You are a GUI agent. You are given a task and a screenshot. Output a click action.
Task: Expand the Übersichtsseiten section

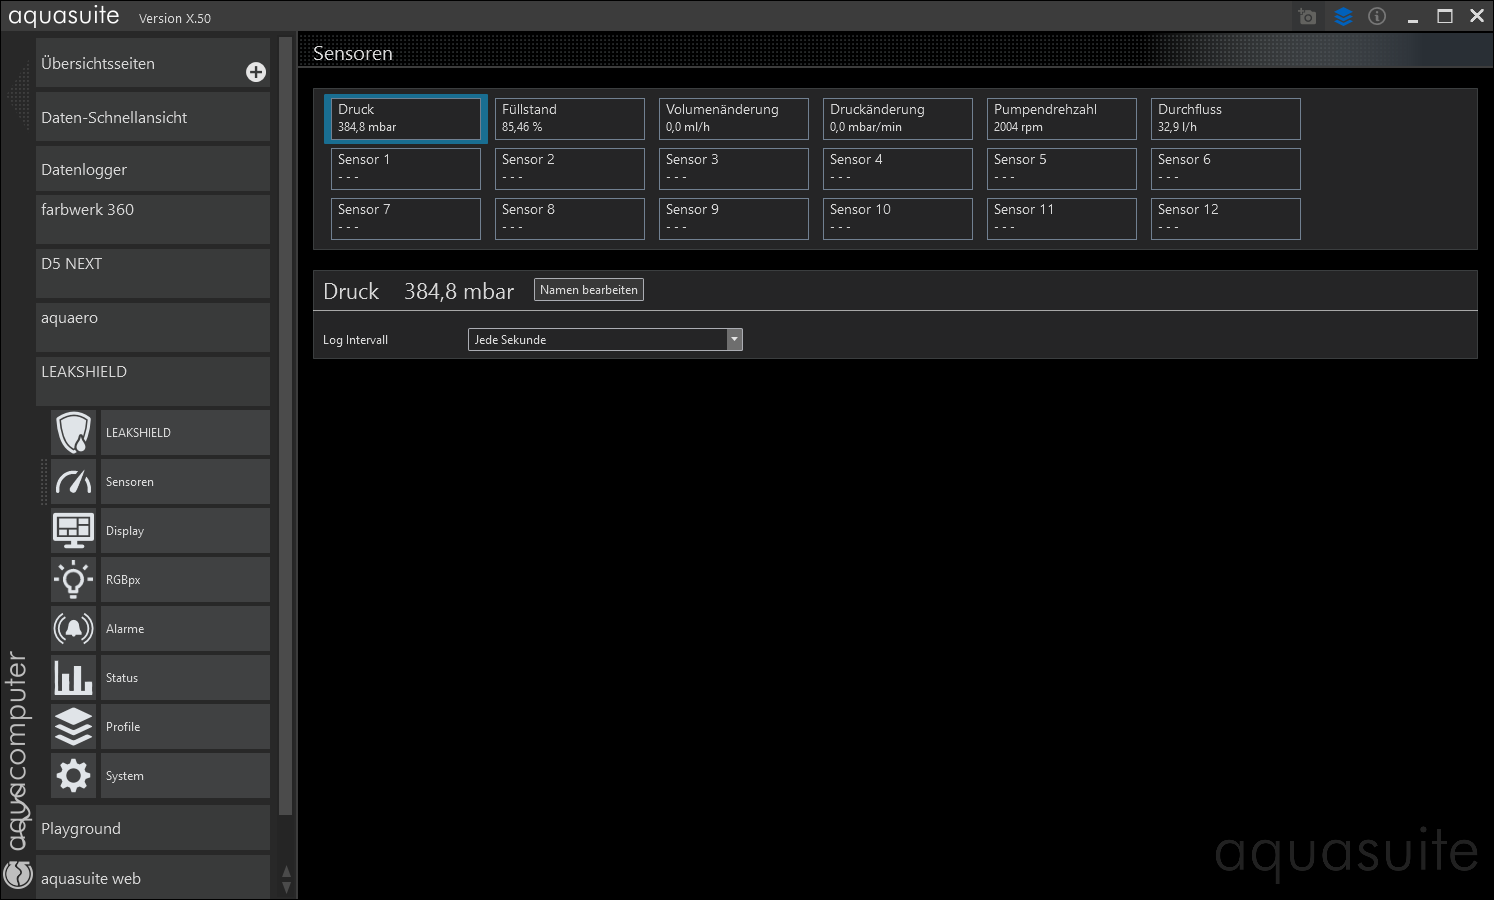pyautogui.click(x=153, y=63)
